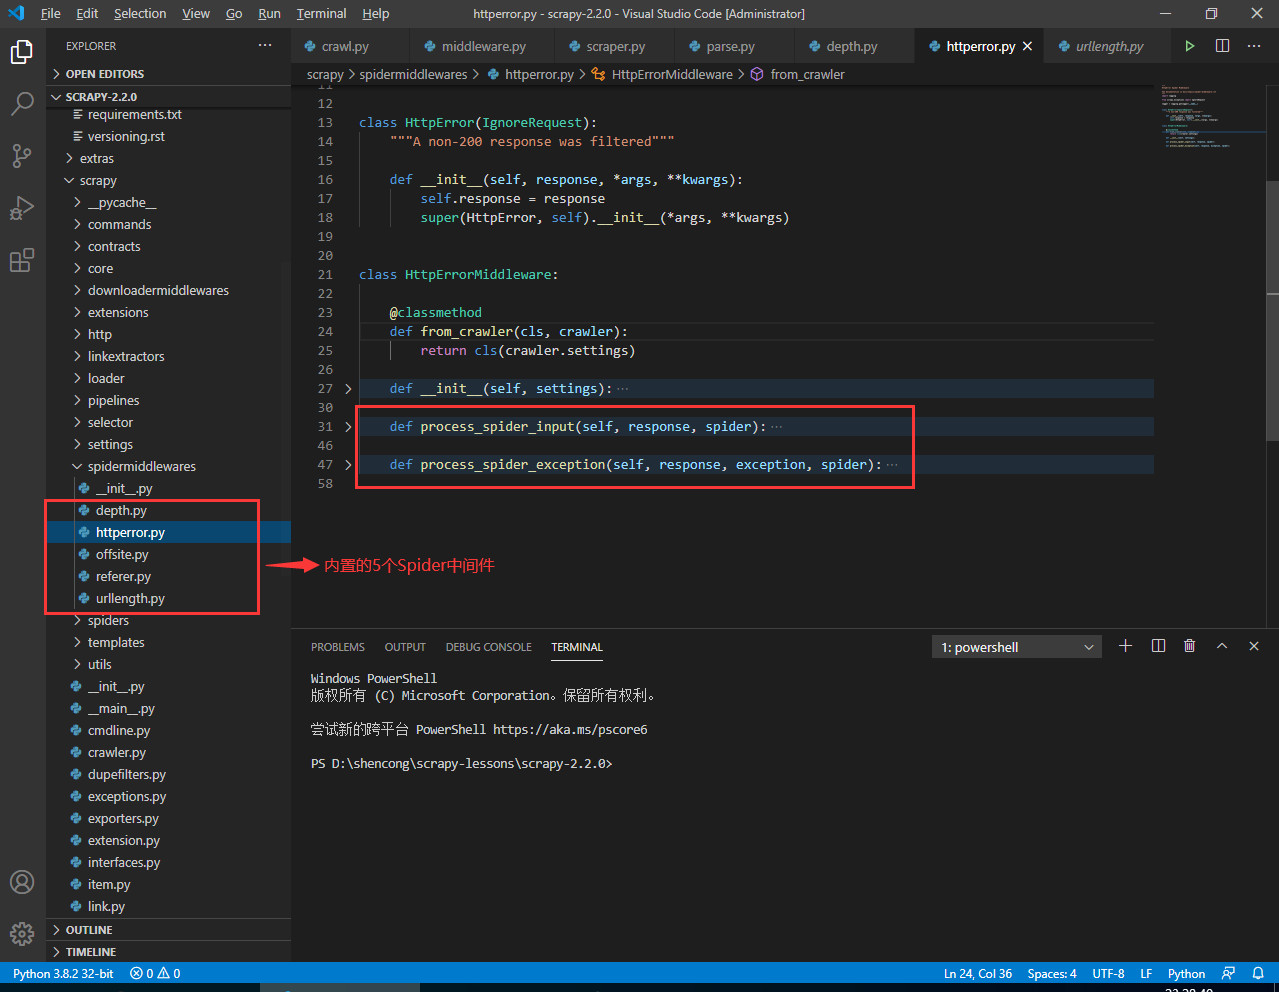Expand the OPEN EDITORS section

pyautogui.click(x=168, y=74)
